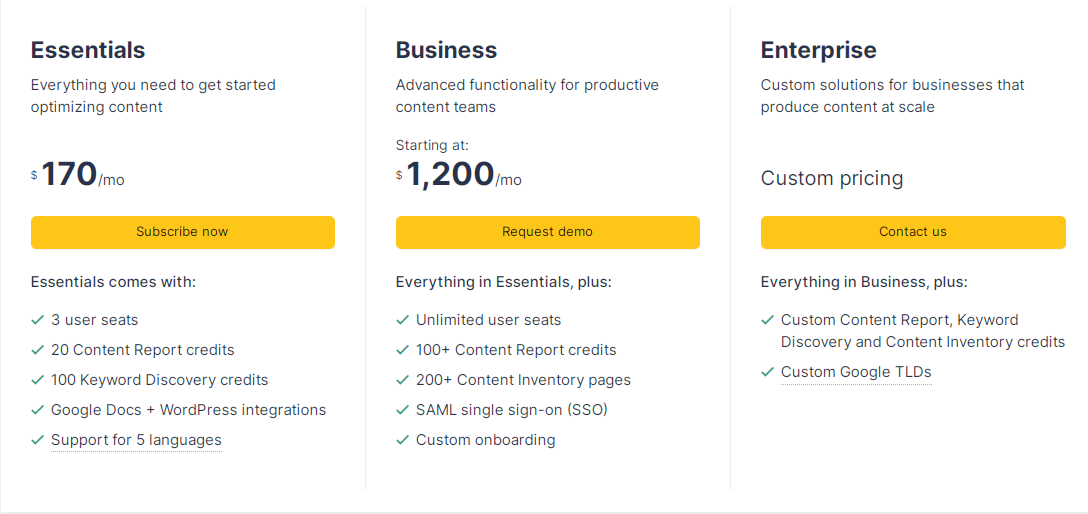Click checkmark beside Custom Google TLDs
This screenshot has width=1088, height=514.
pos(768,372)
